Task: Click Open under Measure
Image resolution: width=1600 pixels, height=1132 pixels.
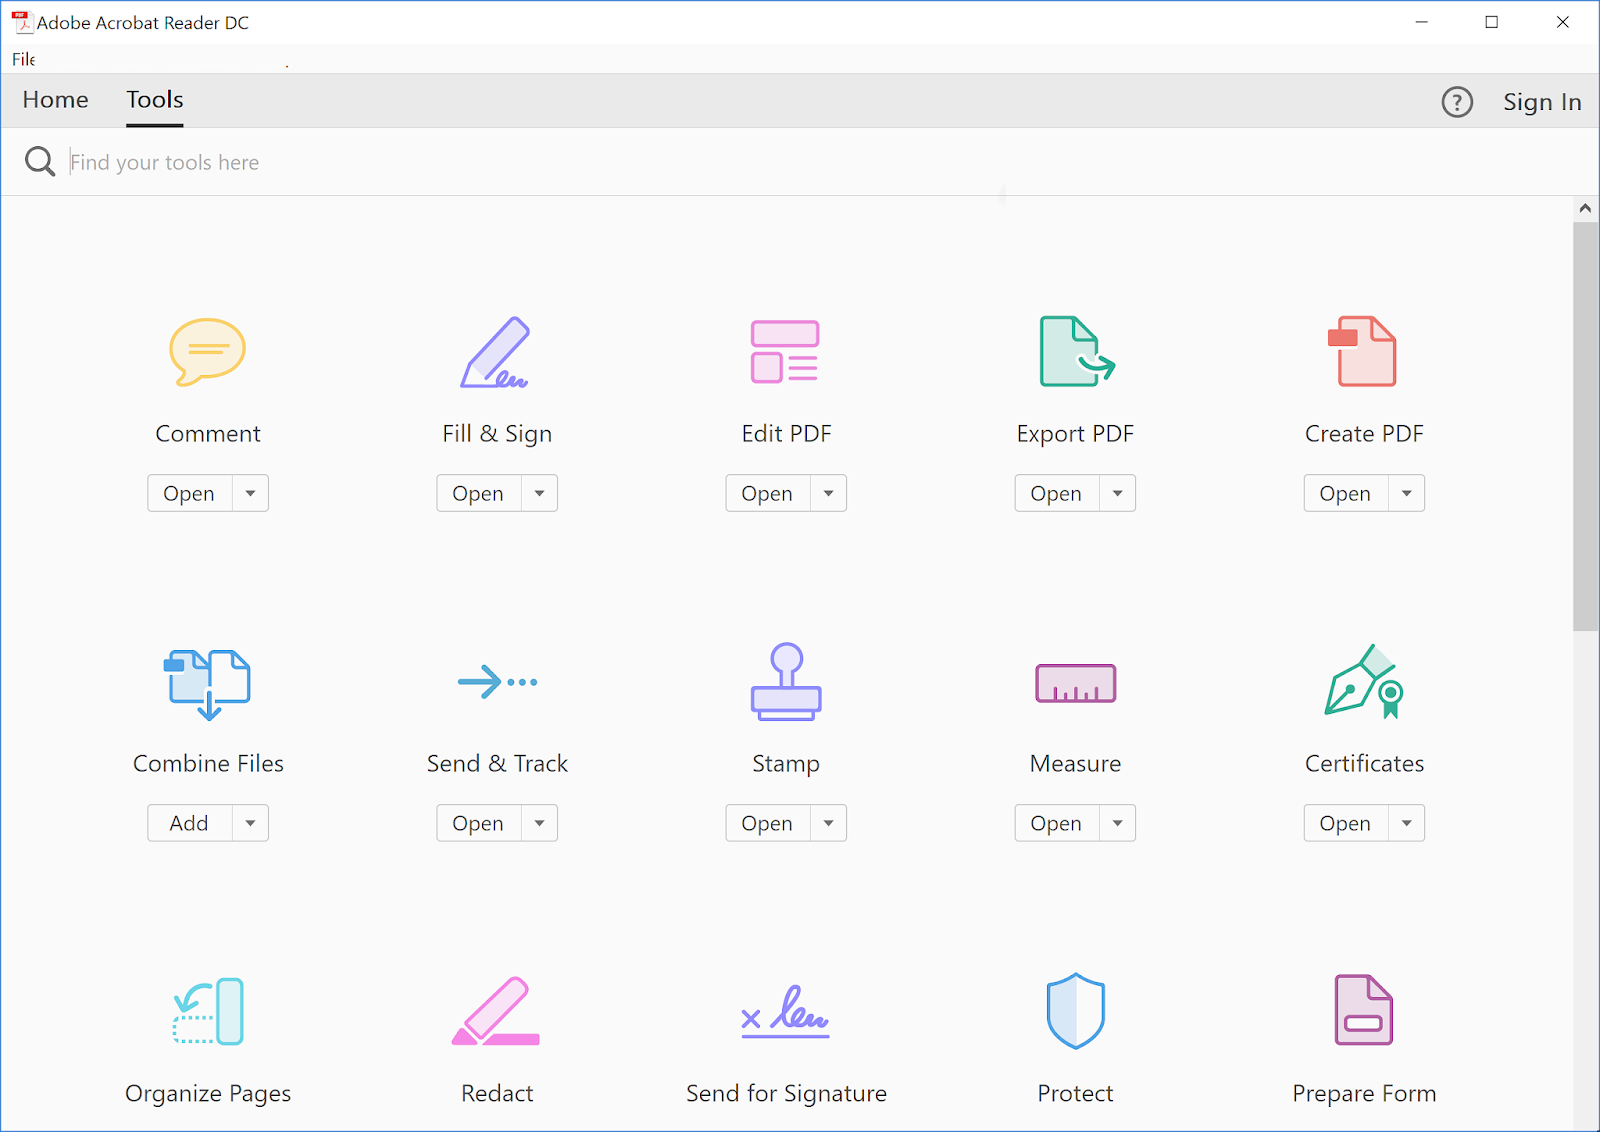Action: tap(1057, 823)
